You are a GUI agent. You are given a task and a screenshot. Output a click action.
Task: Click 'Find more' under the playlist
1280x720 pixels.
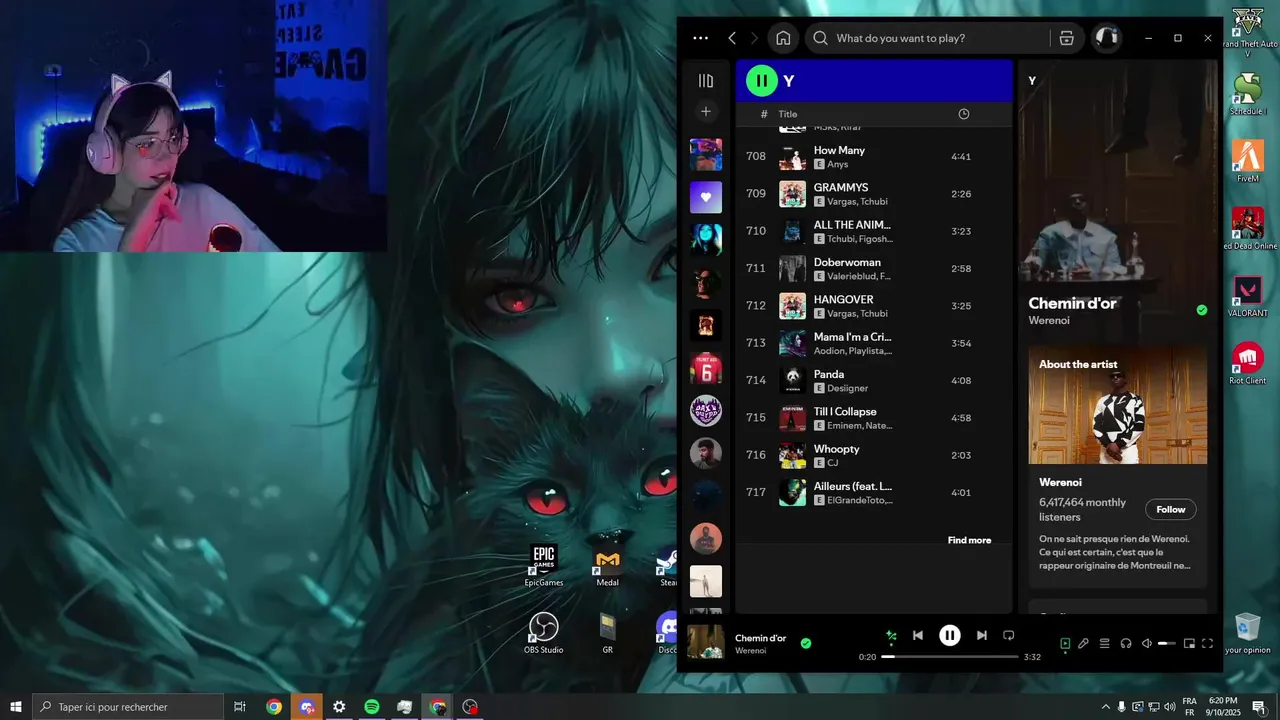point(969,540)
